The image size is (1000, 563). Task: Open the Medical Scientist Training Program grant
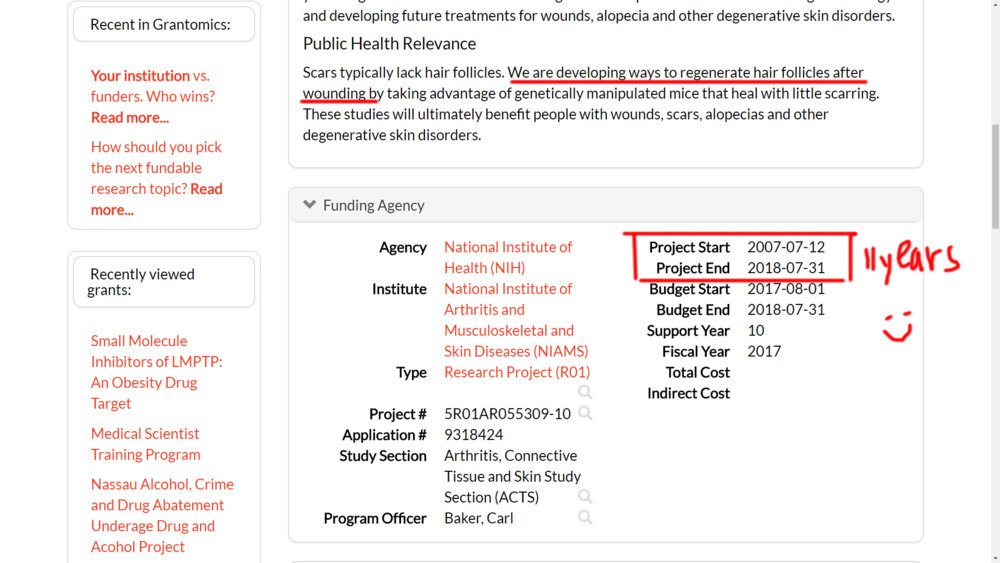[x=145, y=444]
